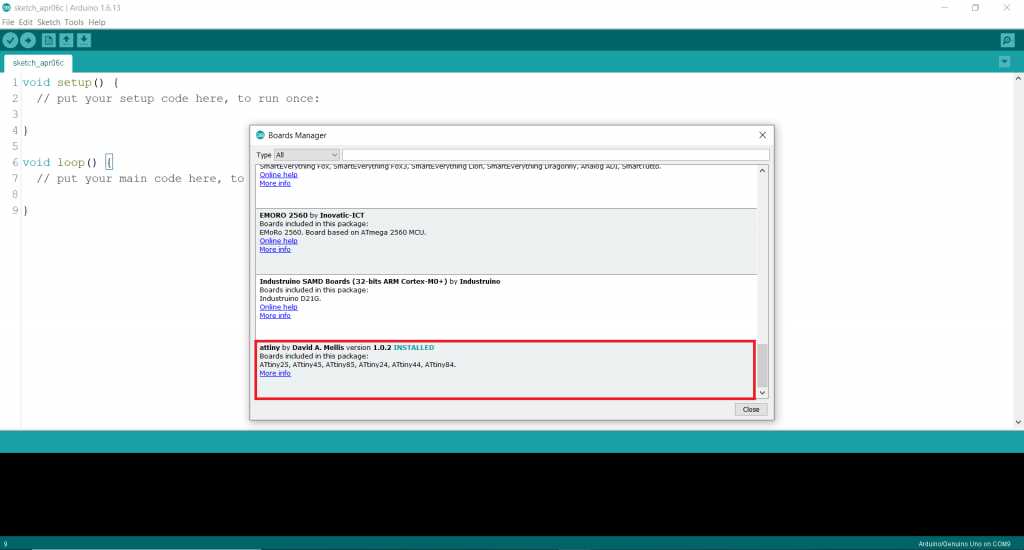1024x550 pixels.
Task: Open the Tools menu
Action: (x=74, y=22)
